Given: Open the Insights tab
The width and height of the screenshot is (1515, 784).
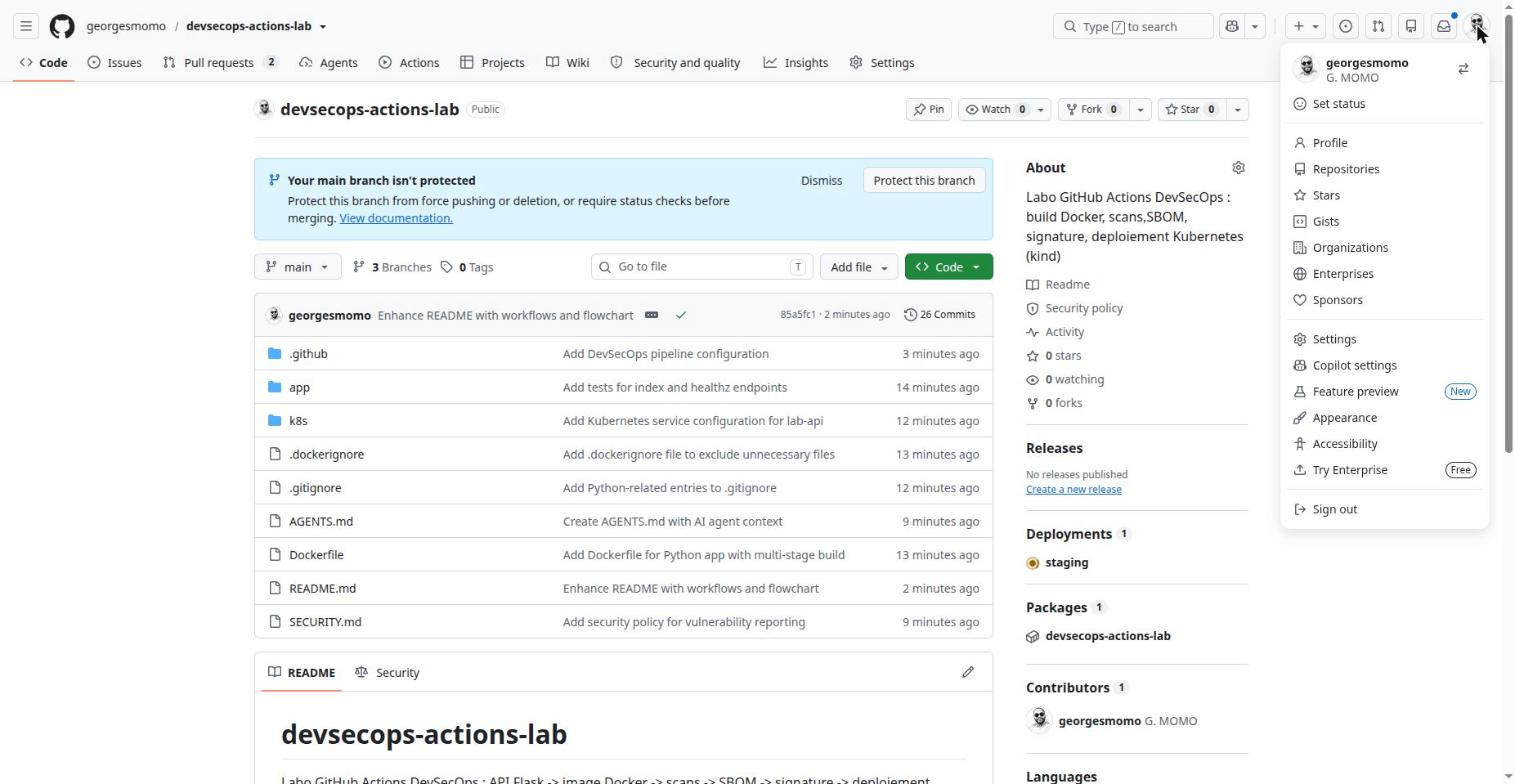Looking at the screenshot, I should tap(796, 62).
